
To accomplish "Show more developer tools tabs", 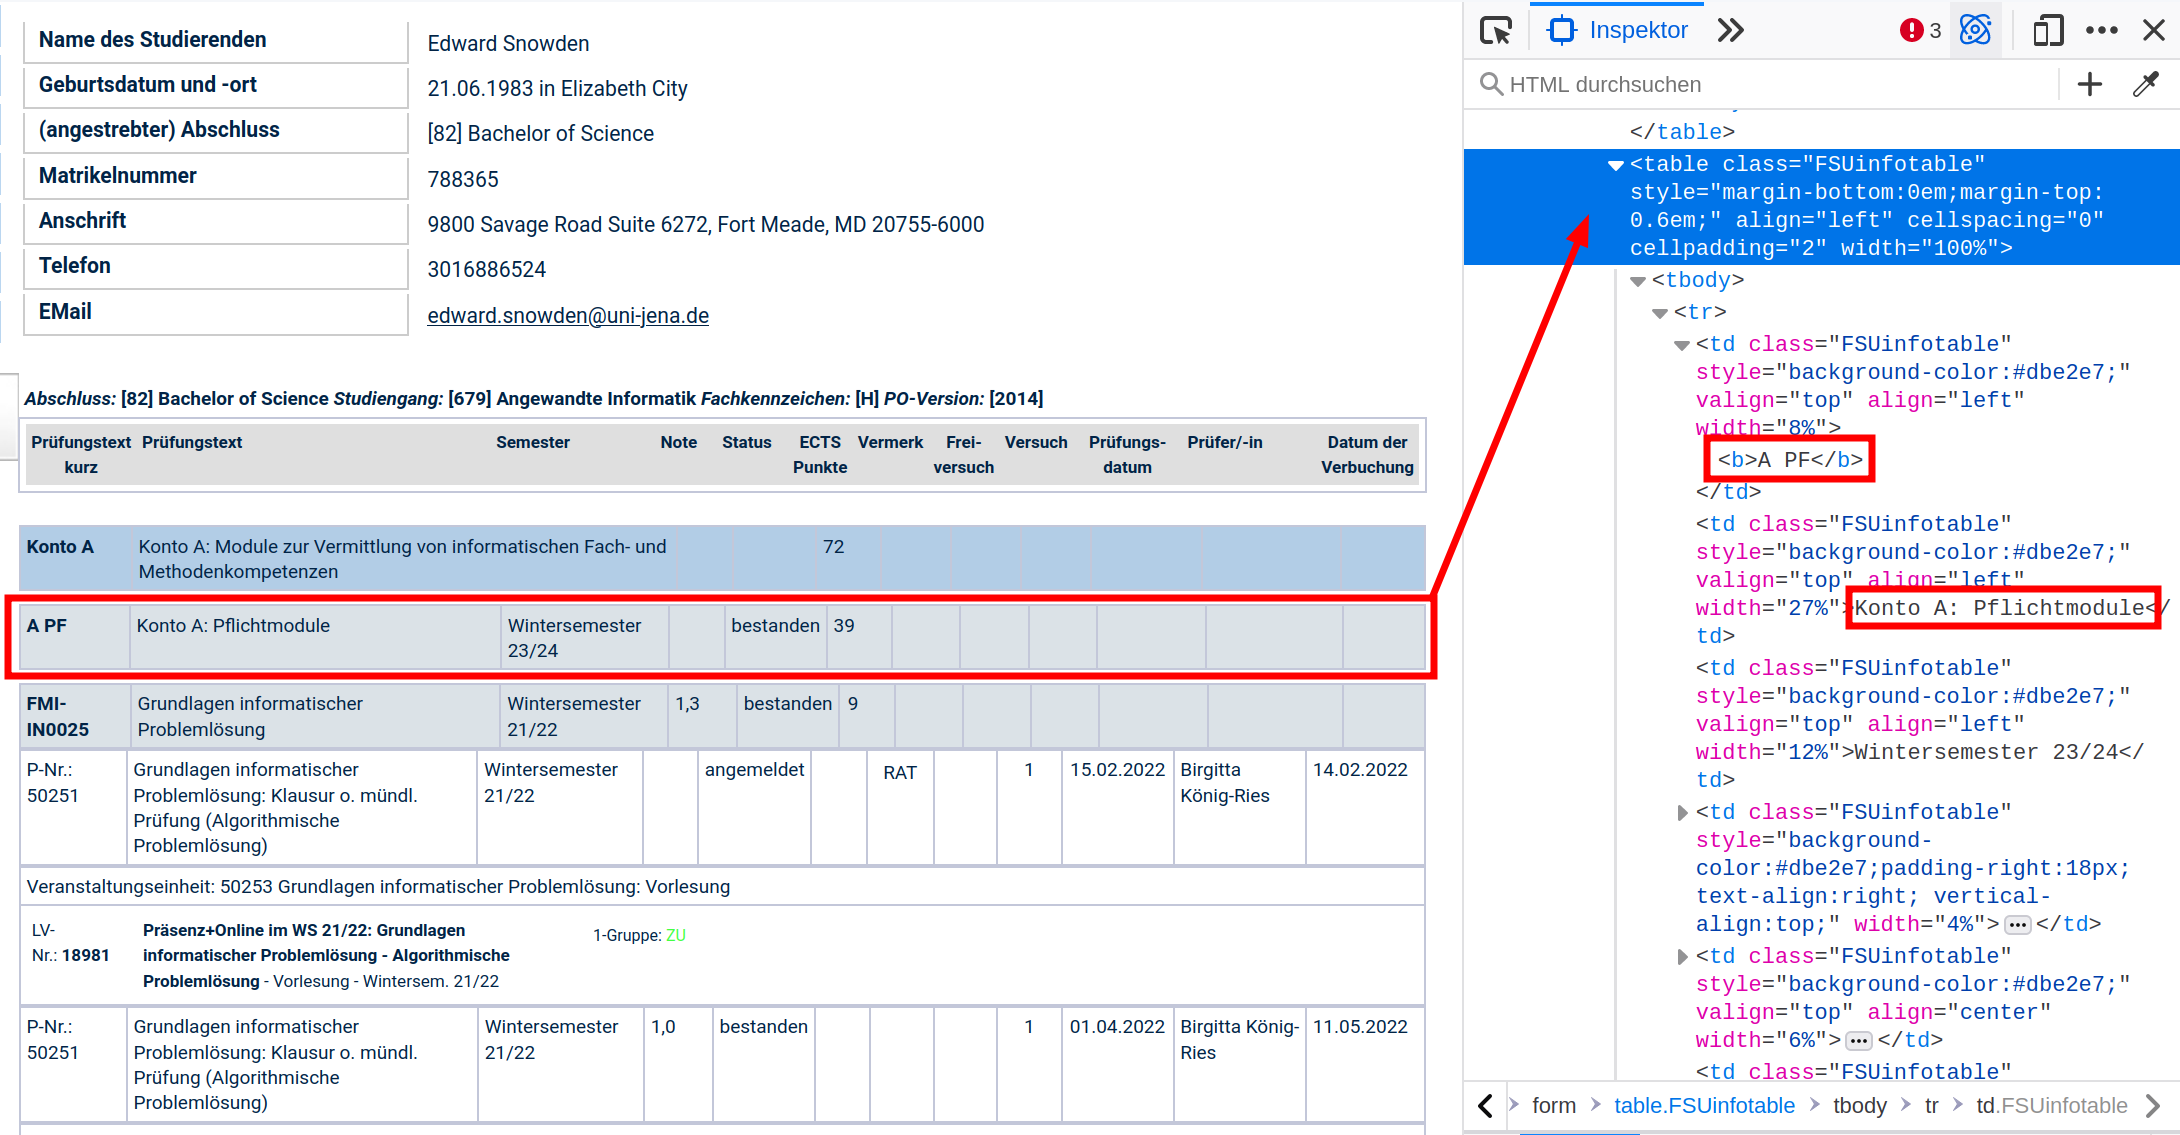I will [1731, 31].
